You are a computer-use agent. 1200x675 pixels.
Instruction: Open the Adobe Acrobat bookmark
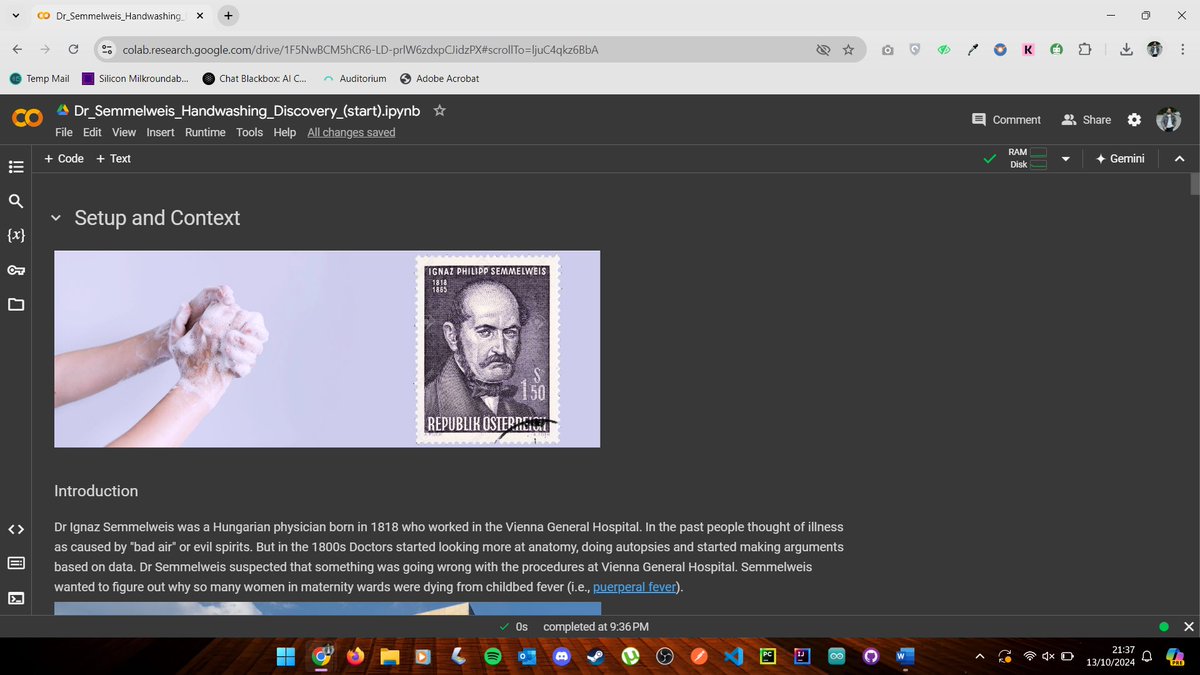pyautogui.click(x=438, y=78)
